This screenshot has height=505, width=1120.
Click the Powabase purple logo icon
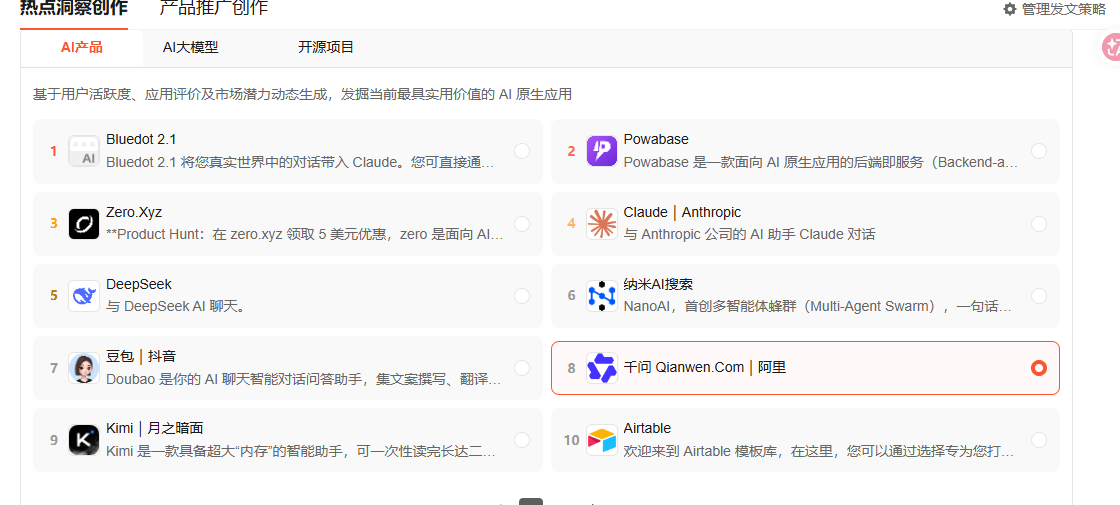pyautogui.click(x=601, y=151)
